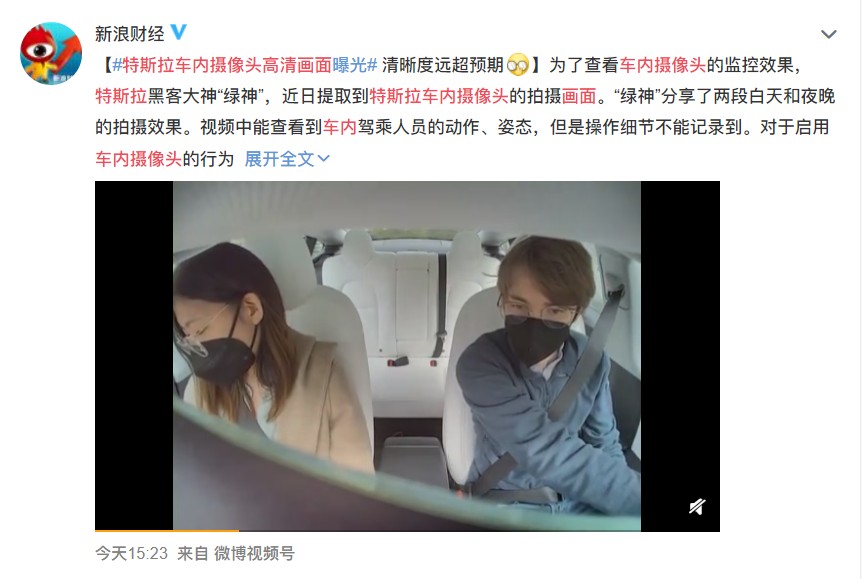Open the 新浪财经 username link
The image size is (862, 579).
tap(129, 34)
